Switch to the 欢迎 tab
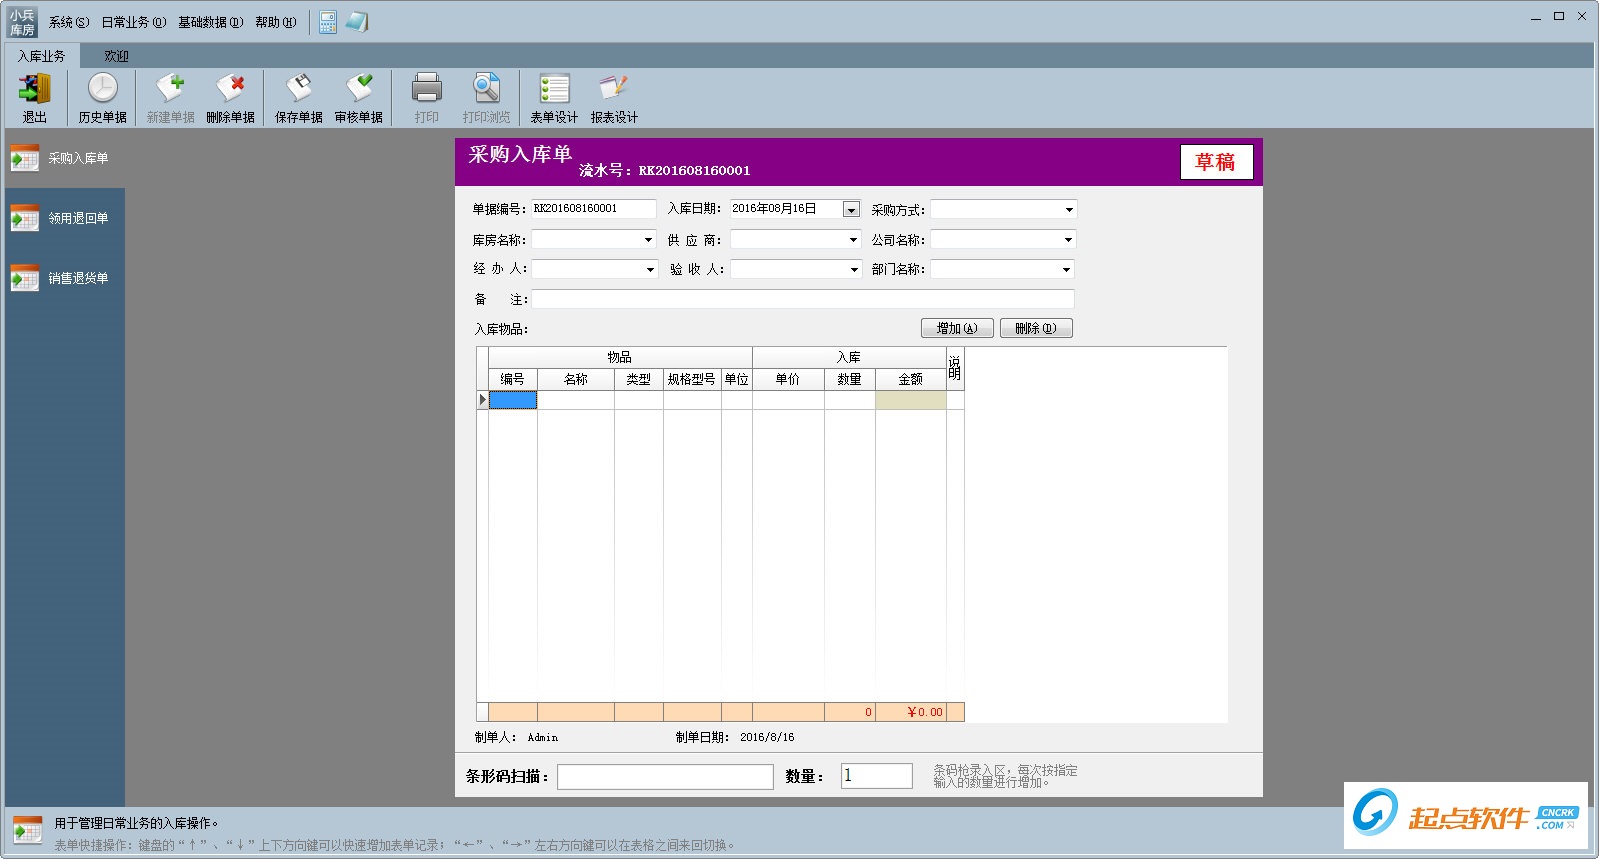The image size is (1599, 859). (x=116, y=56)
